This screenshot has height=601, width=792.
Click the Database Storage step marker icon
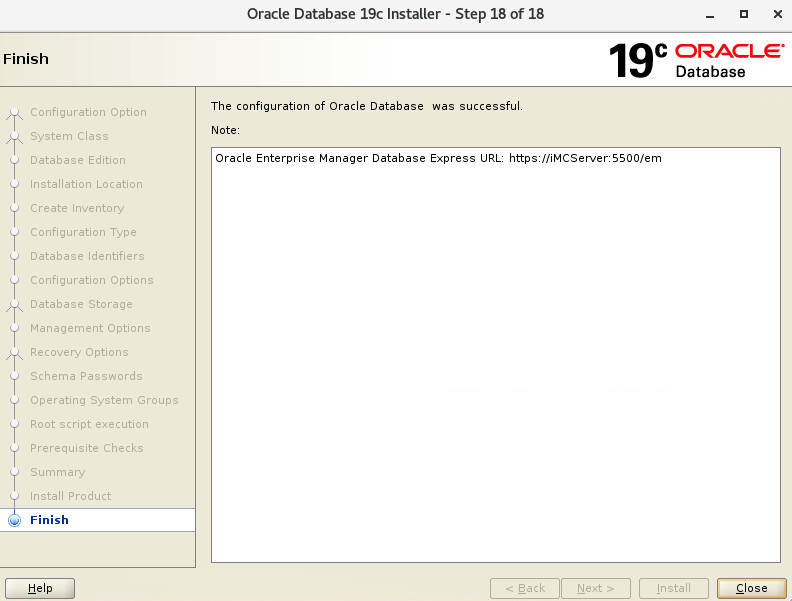15,306
